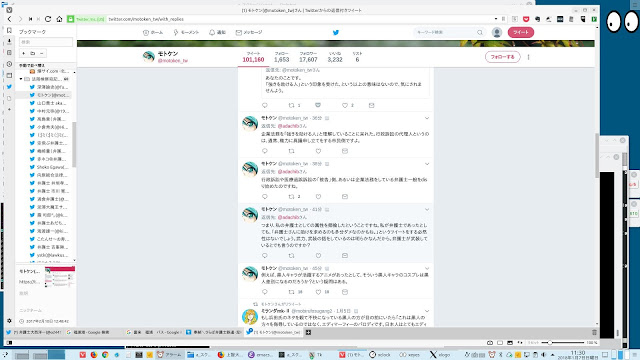Image resolution: width=640 pixels, height=360 pixels.
Task: Open the Twitter Messages nav item
Action: pyautogui.click(x=249, y=32)
